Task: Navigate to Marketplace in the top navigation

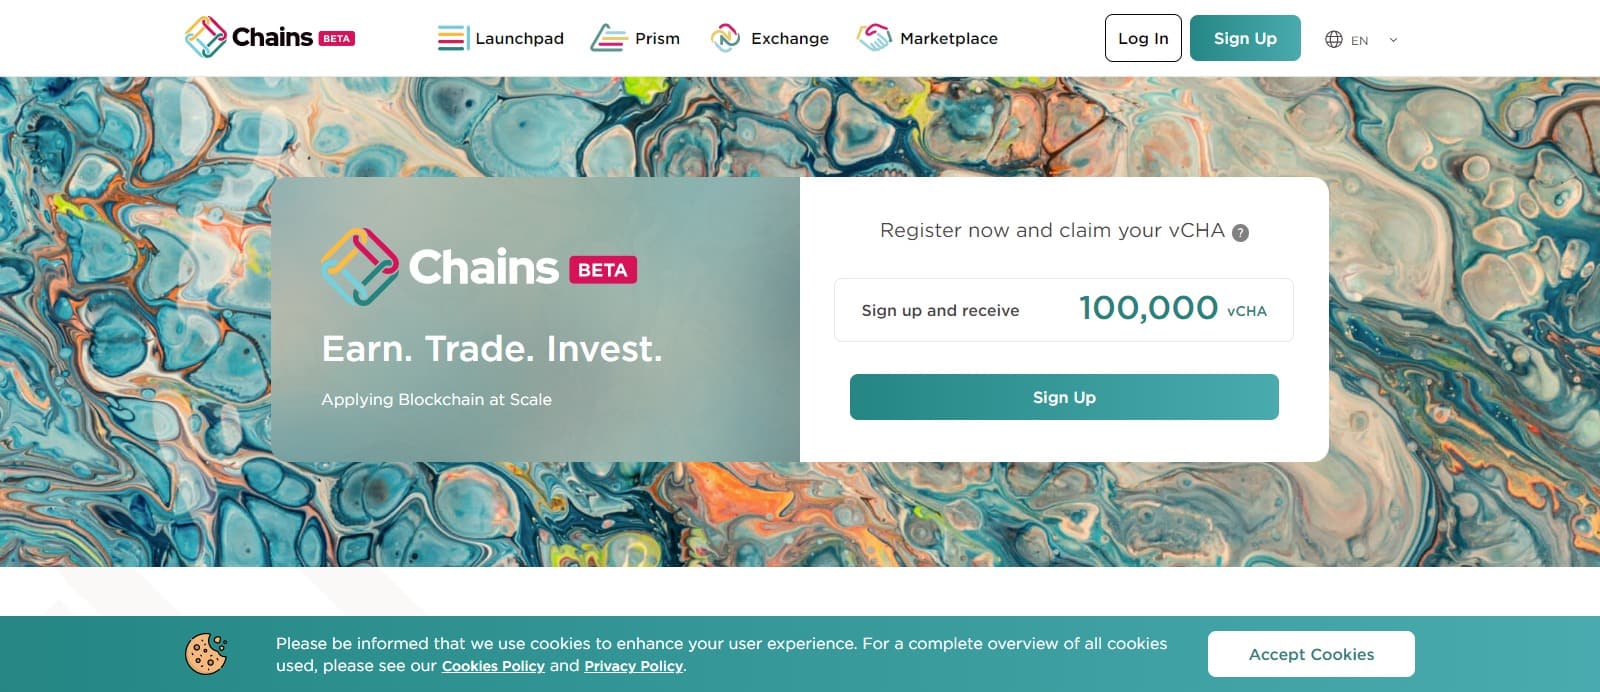Action: tap(948, 39)
